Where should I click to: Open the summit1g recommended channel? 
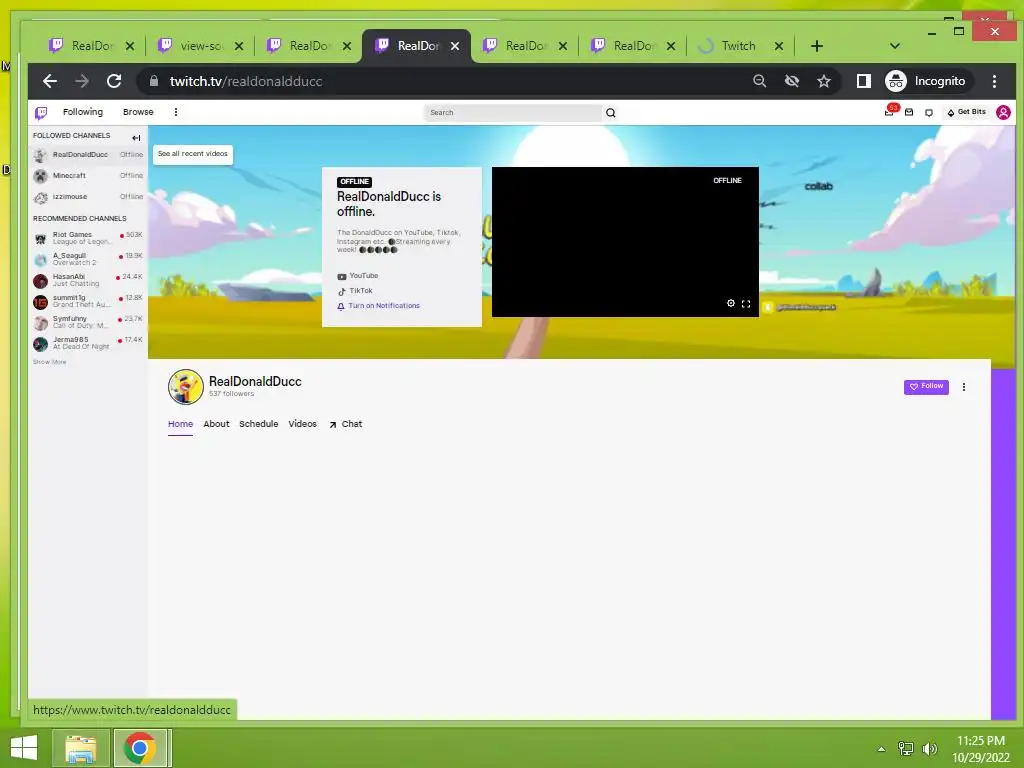tap(88, 301)
